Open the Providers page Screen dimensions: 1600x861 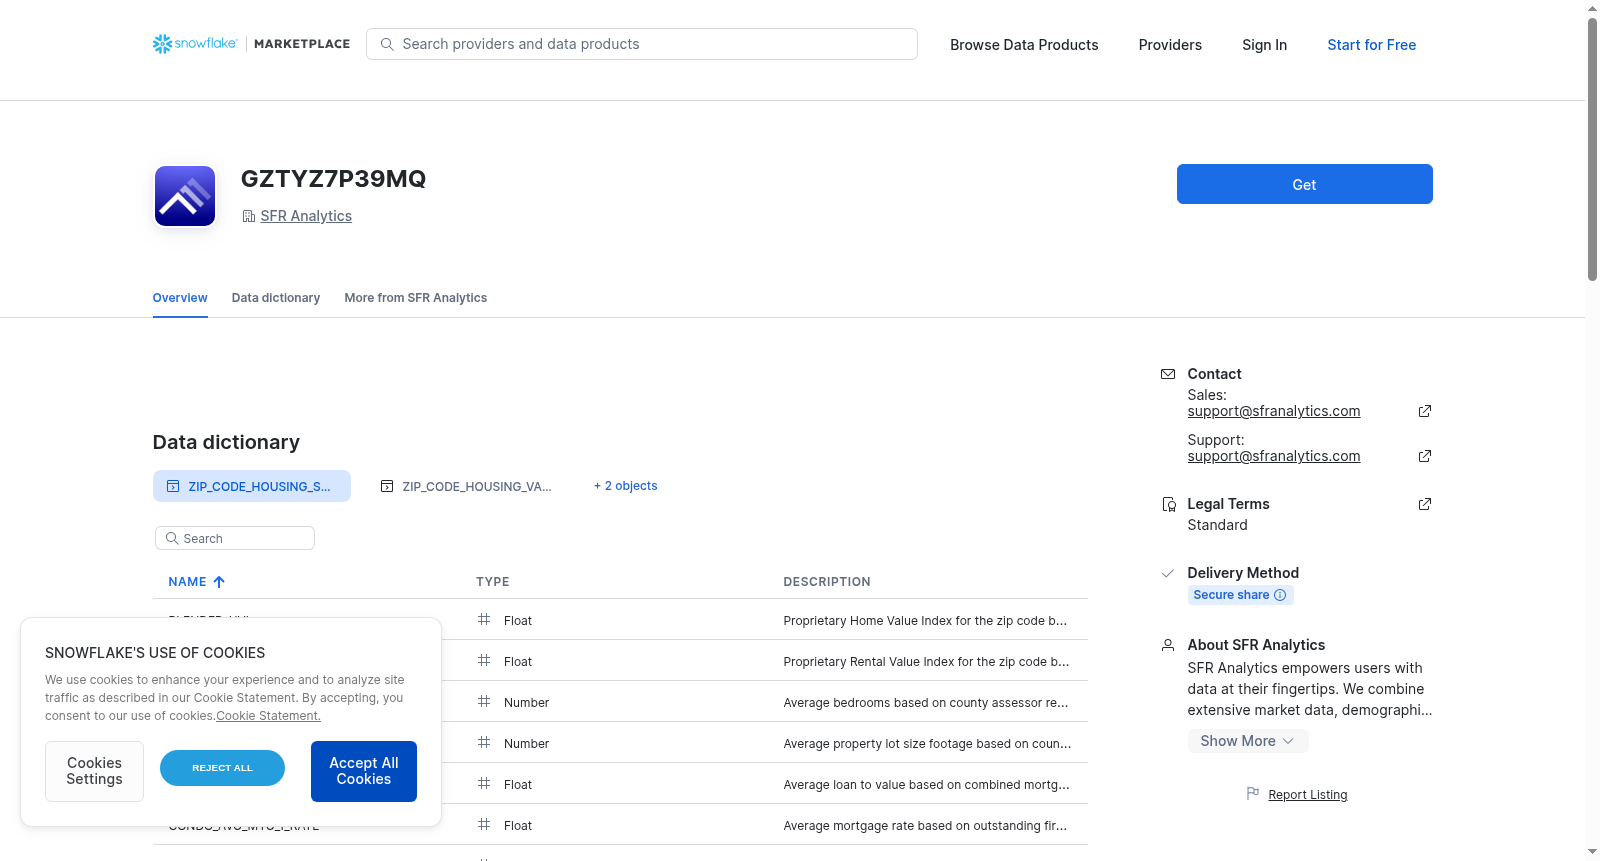tap(1170, 45)
